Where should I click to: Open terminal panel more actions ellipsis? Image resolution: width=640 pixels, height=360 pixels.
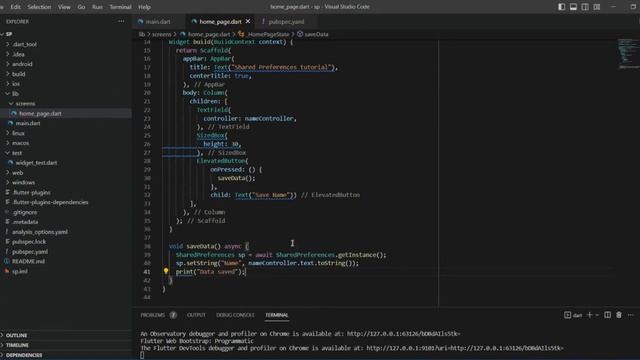pos(631,315)
